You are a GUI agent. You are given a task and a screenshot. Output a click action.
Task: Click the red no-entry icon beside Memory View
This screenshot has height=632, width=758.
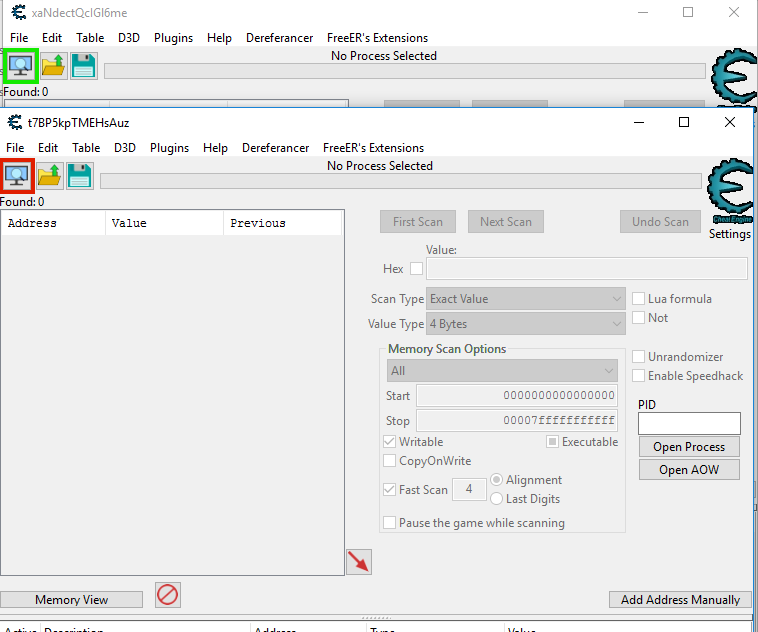167,595
